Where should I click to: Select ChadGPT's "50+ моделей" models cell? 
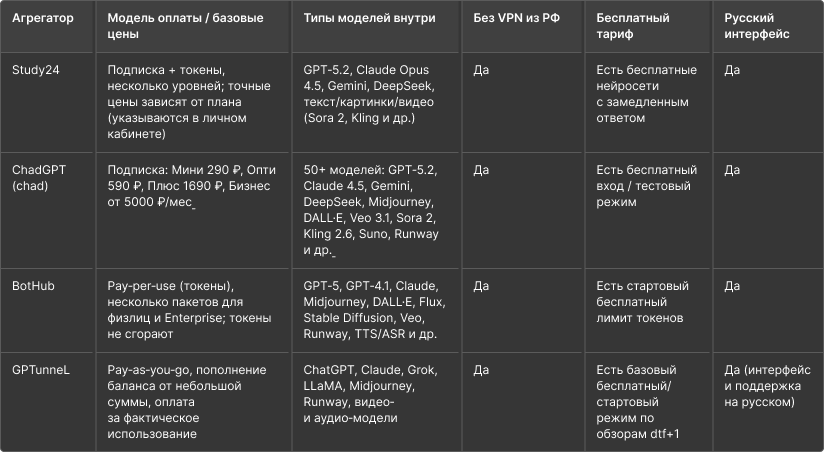(x=371, y=209)
